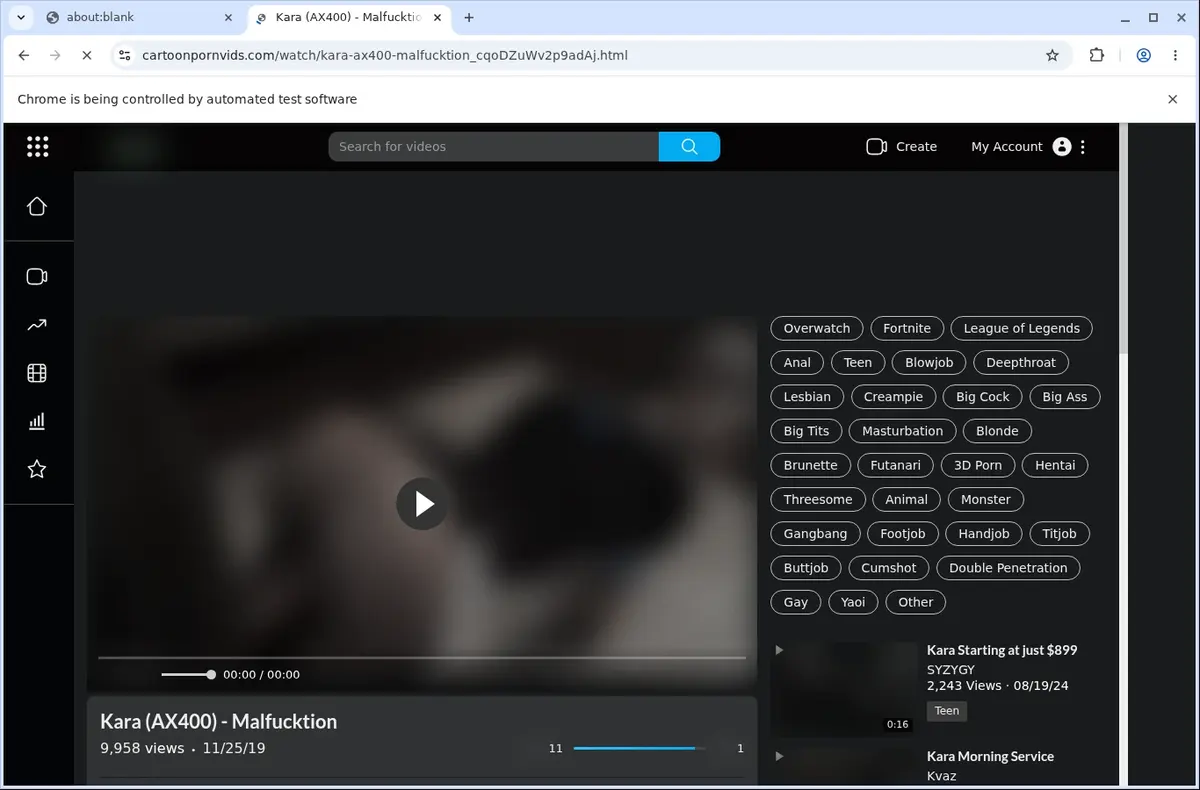The image size is (1200, 790).
Task: Select the League of Legends tag
Action: [x=1022, y=328]
